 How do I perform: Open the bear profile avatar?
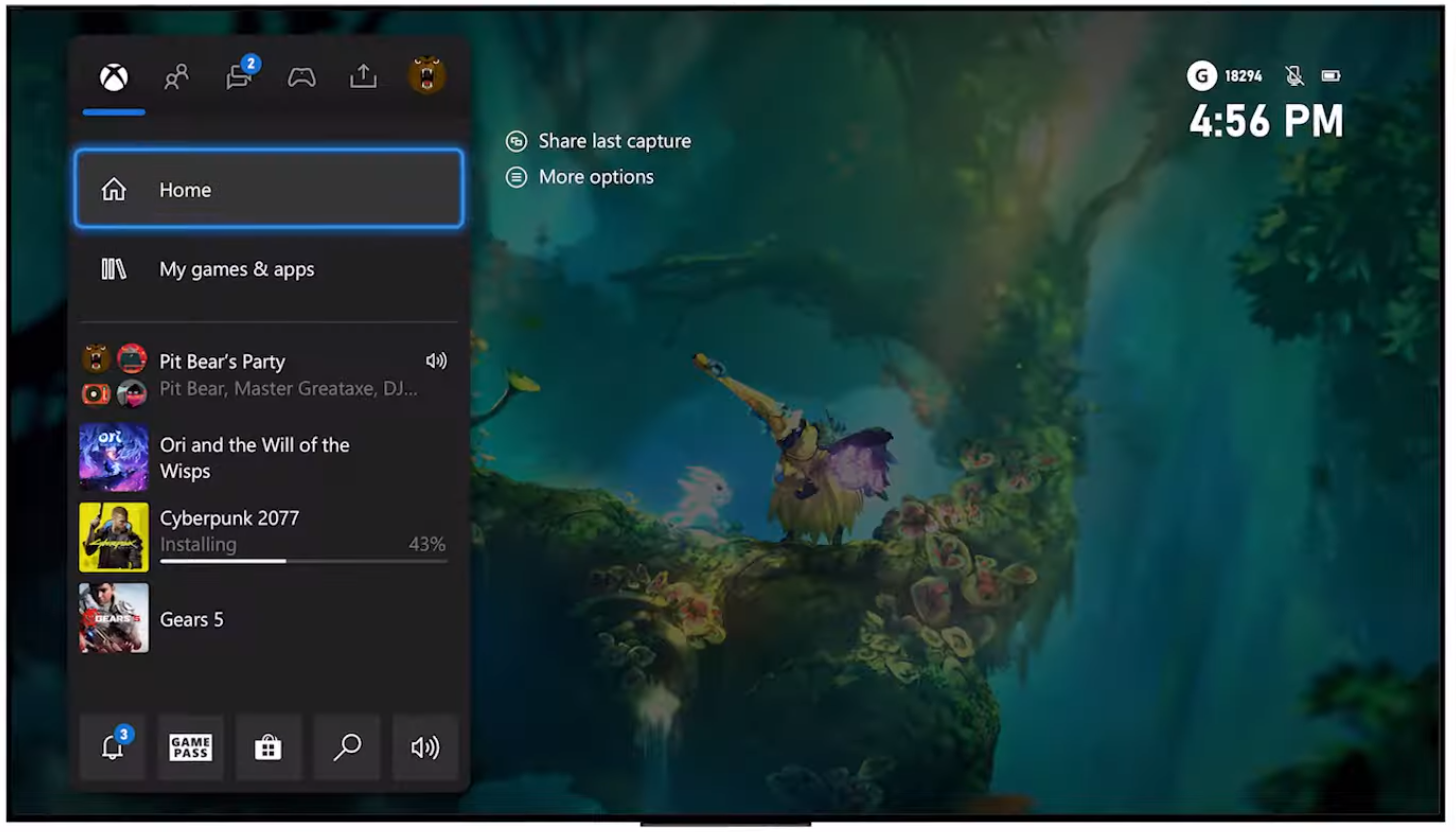[426, 76]
